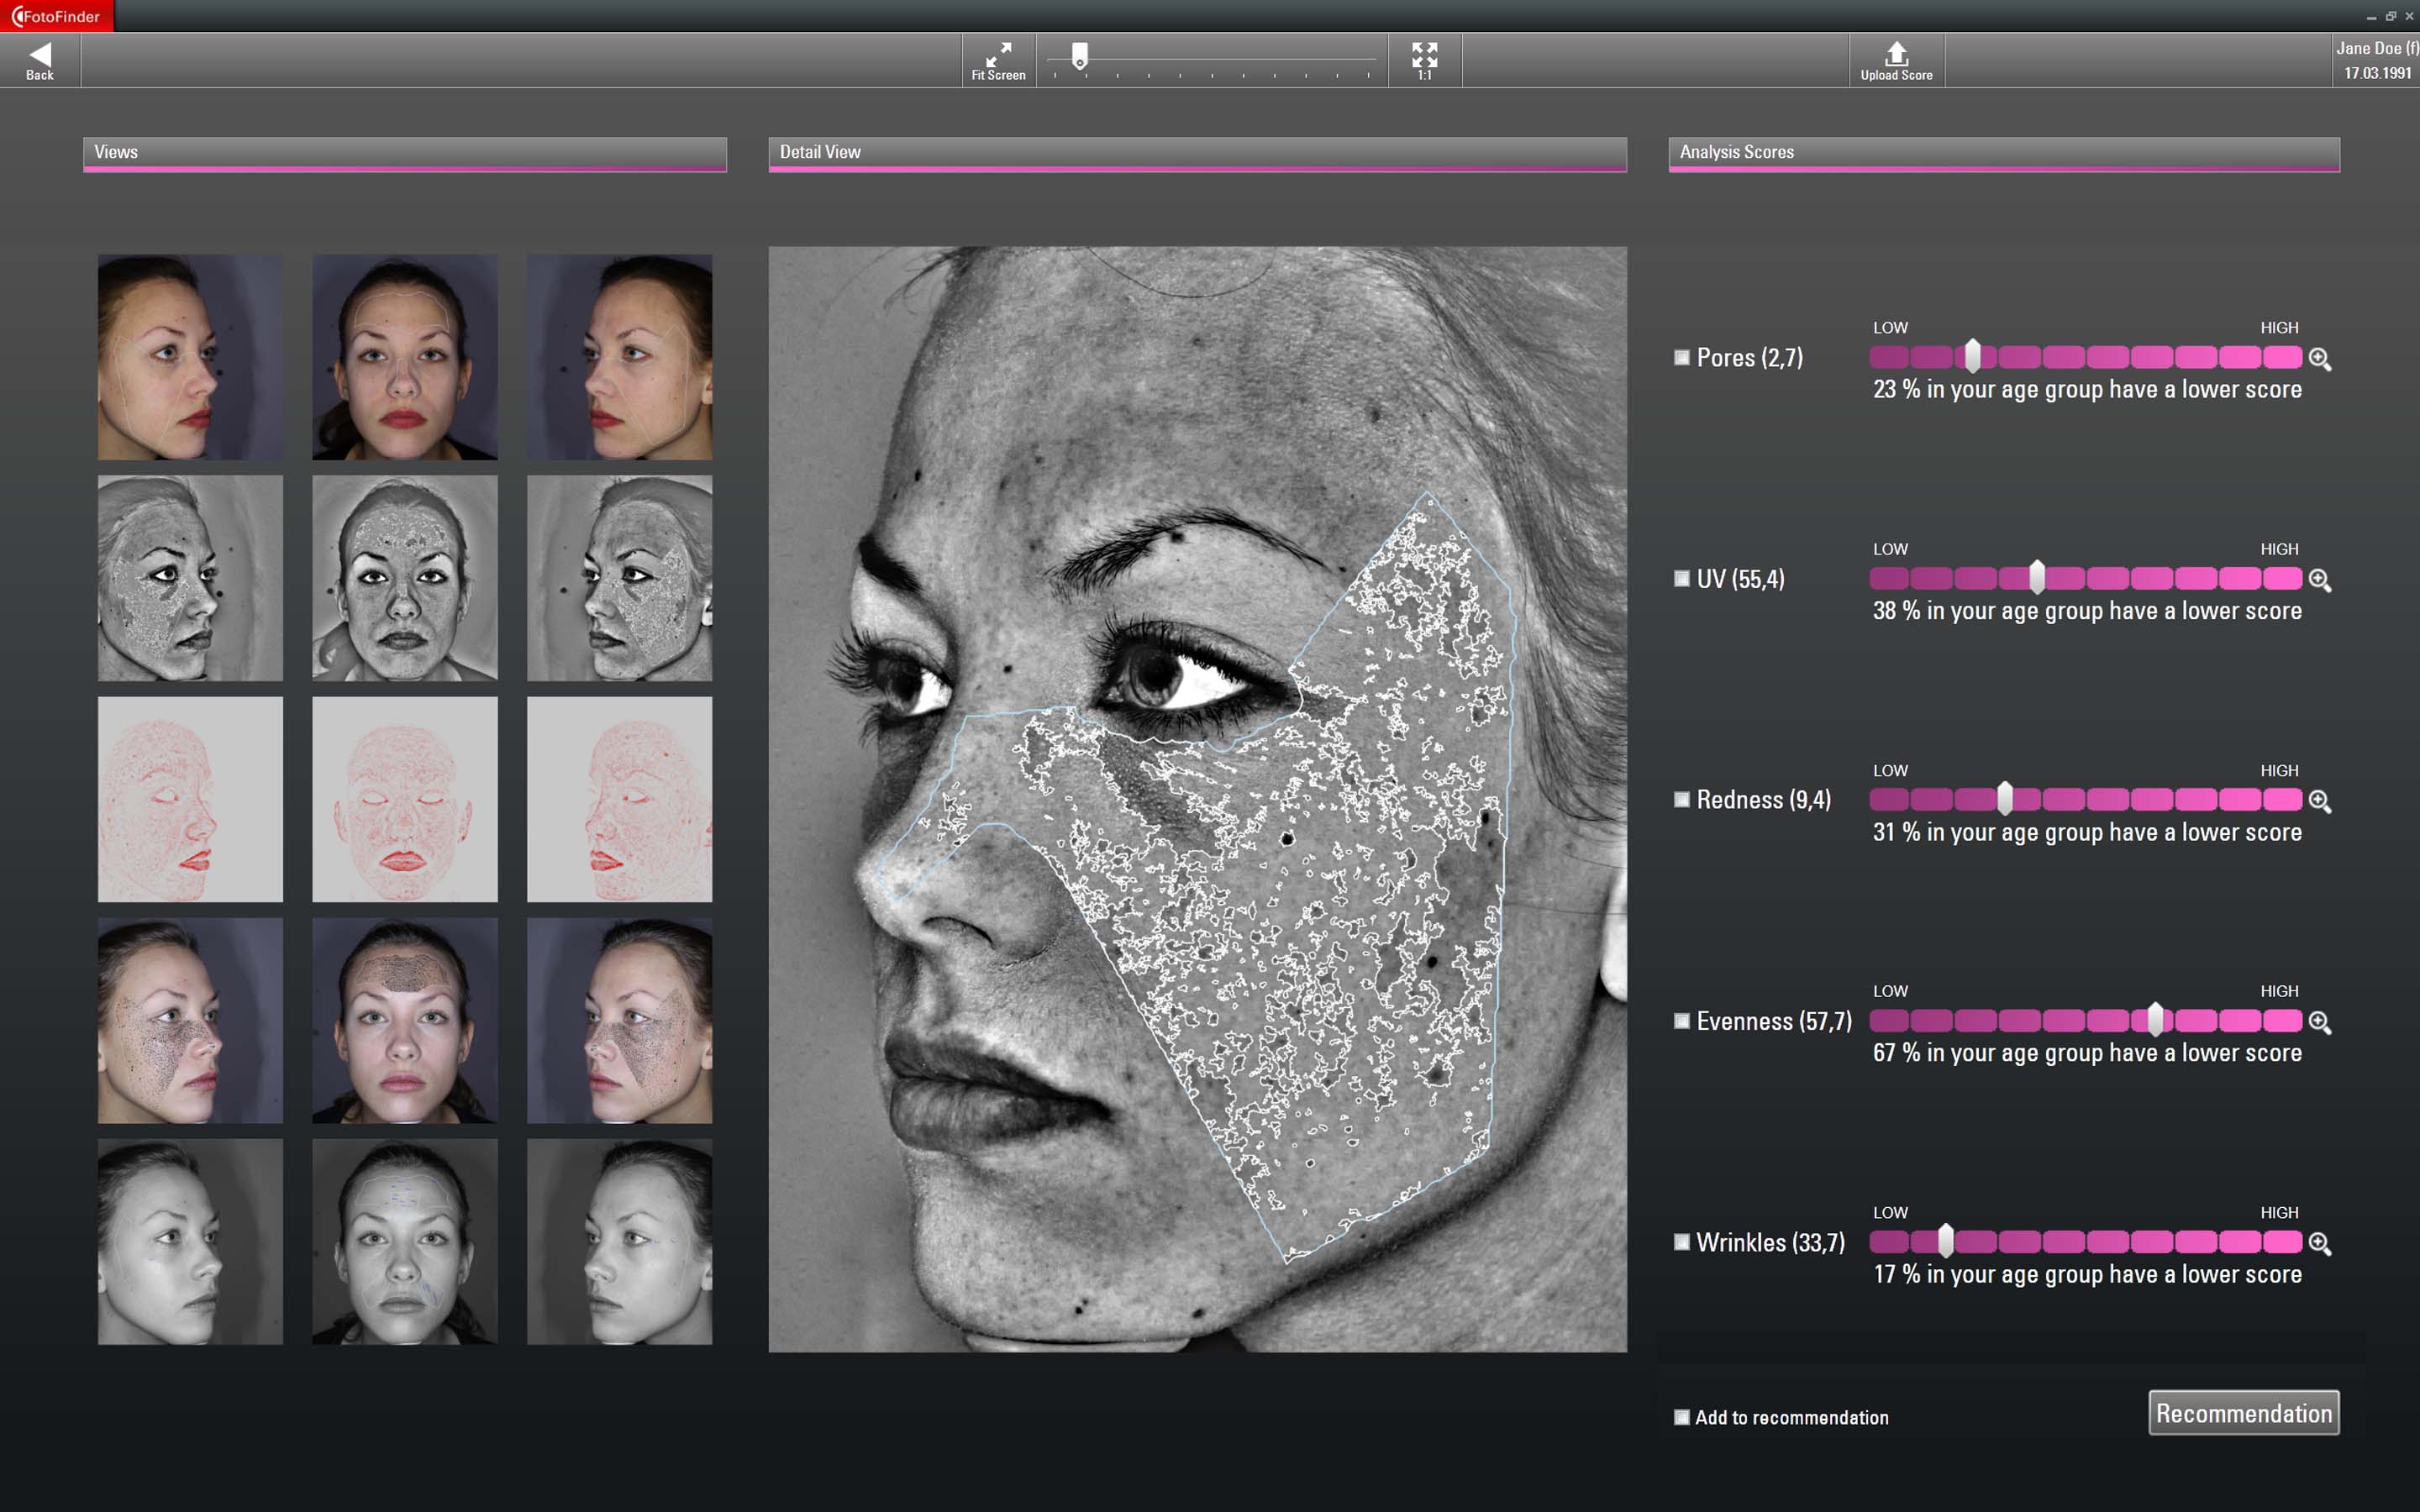Open magnifier next to Wrinkles score bar
2420x1512 pixels.
pyautogui.click(x=2319, y=1243)
